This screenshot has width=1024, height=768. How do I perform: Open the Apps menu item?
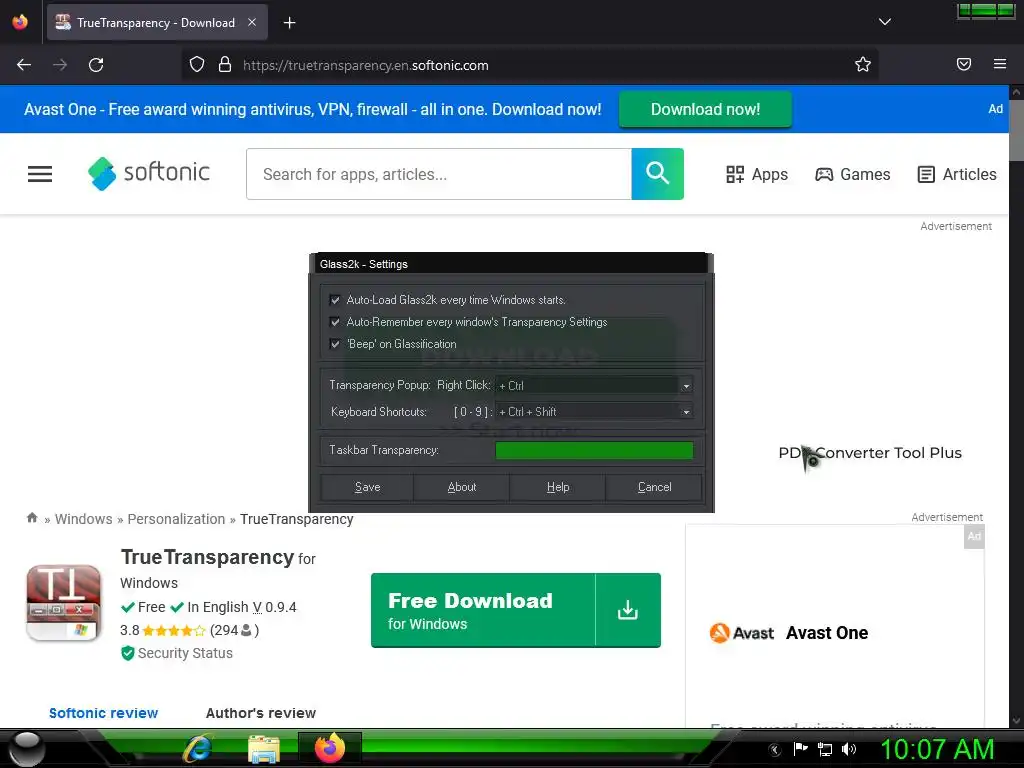pos(757,174)
